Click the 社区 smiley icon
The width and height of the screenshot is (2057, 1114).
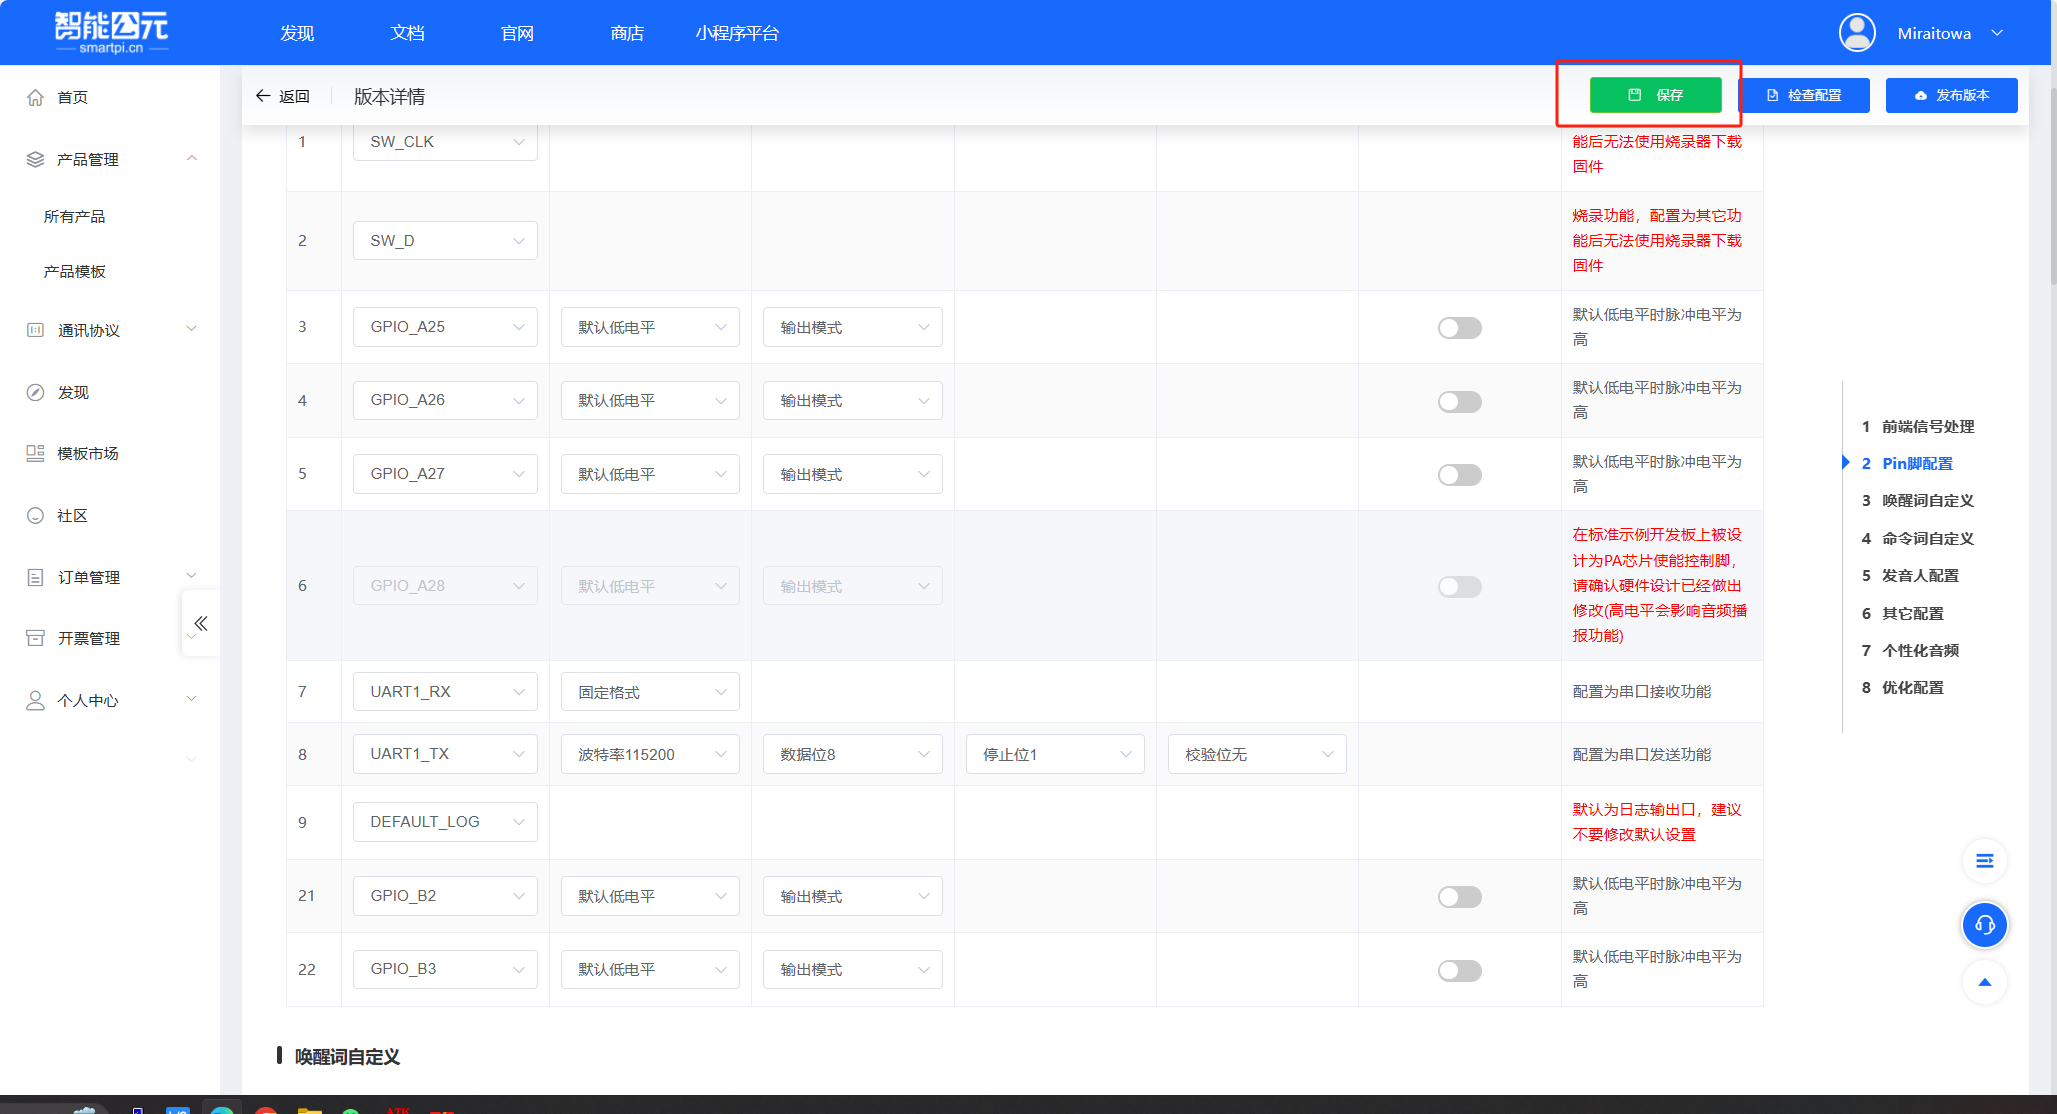[36, 515]
